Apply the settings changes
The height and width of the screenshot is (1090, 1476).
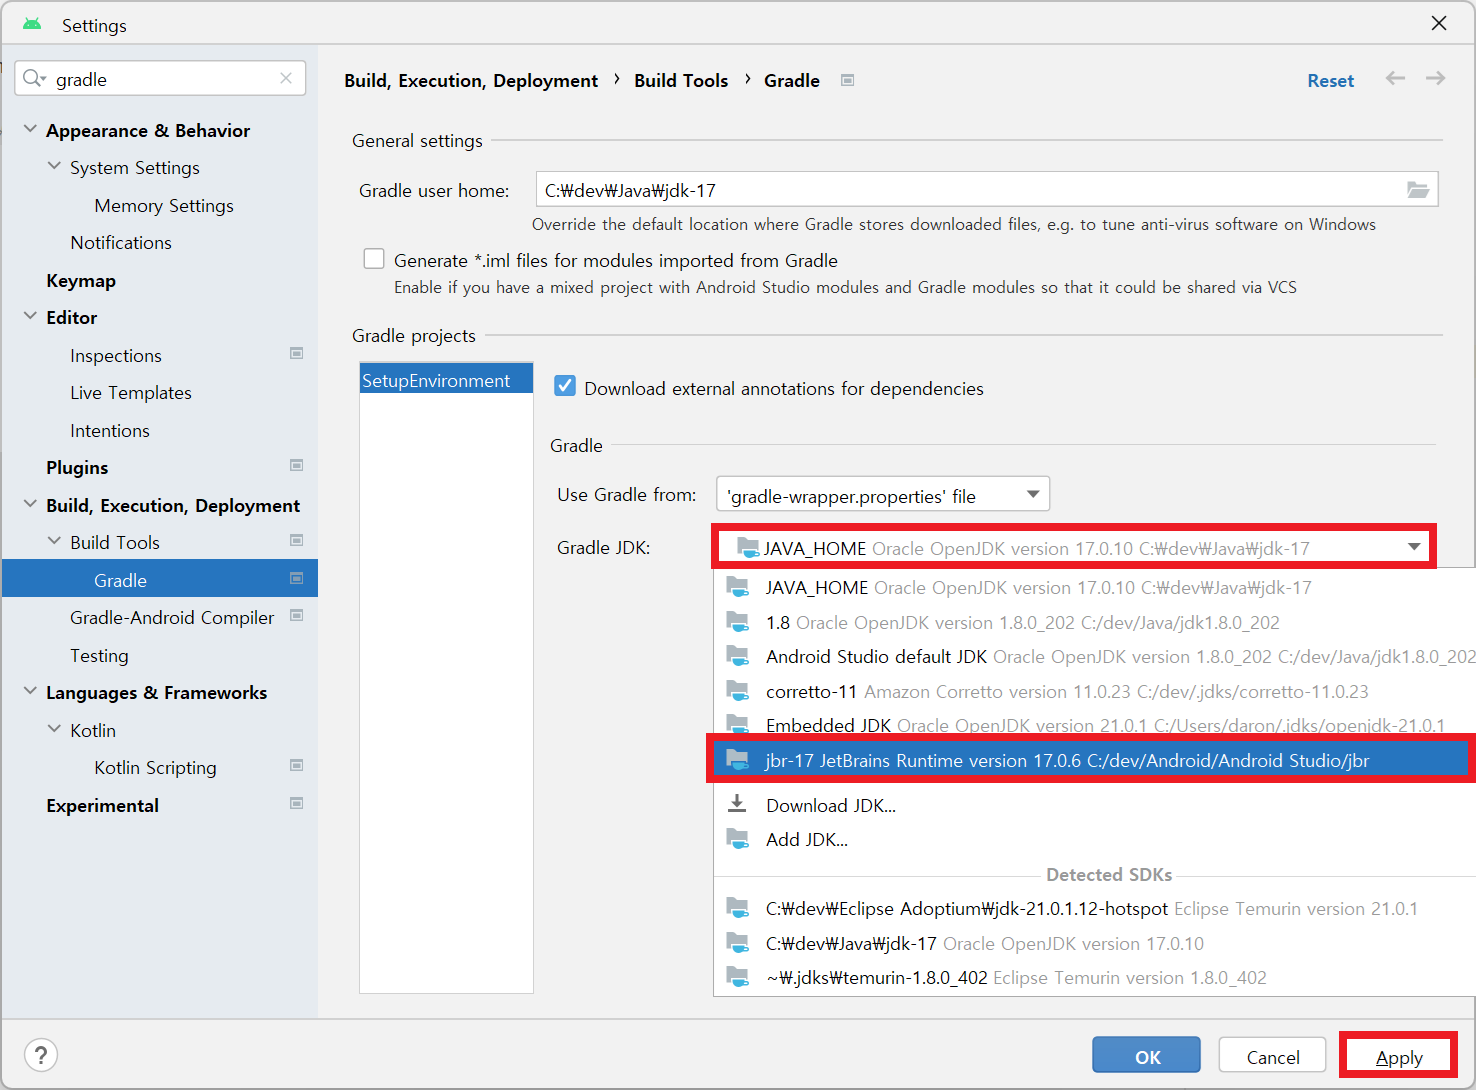point(1398,1057)
